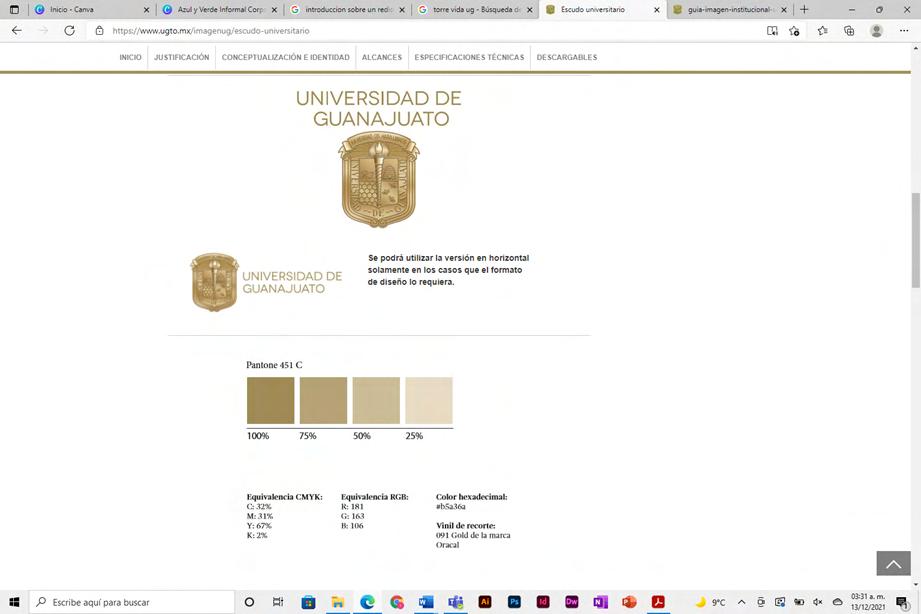Launch Adobe Photoshop from taskbar
The image size is (921, 614).
514,602
